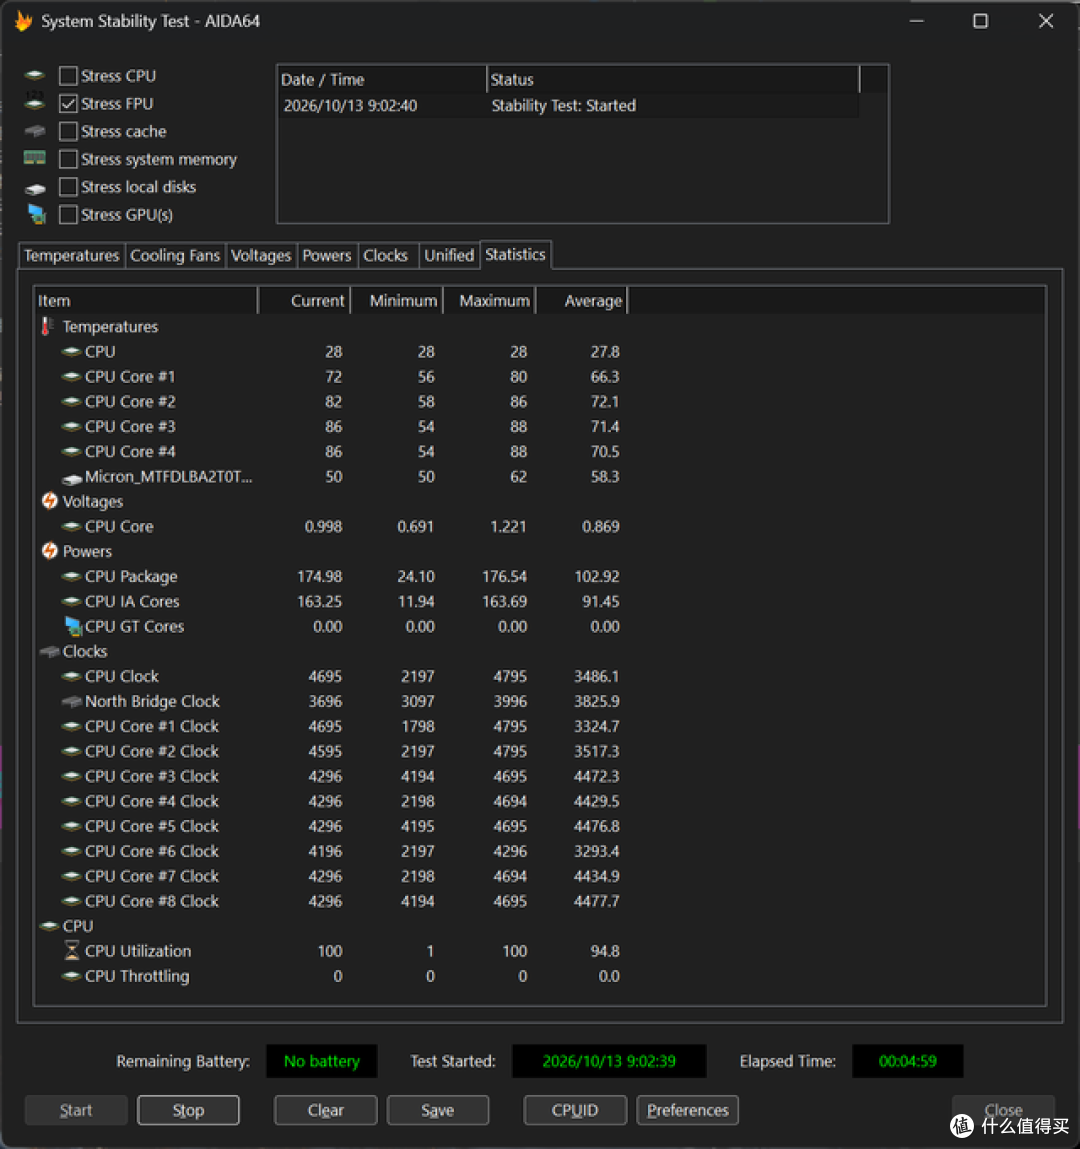Open the Preferences dialog
The height and width of the screenshot is (1149, 1080).
click(687, 1110)
